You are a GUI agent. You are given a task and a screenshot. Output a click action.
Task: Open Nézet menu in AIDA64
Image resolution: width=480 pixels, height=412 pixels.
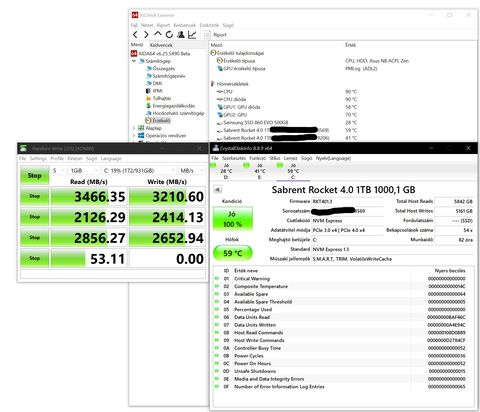pos(147,25)
